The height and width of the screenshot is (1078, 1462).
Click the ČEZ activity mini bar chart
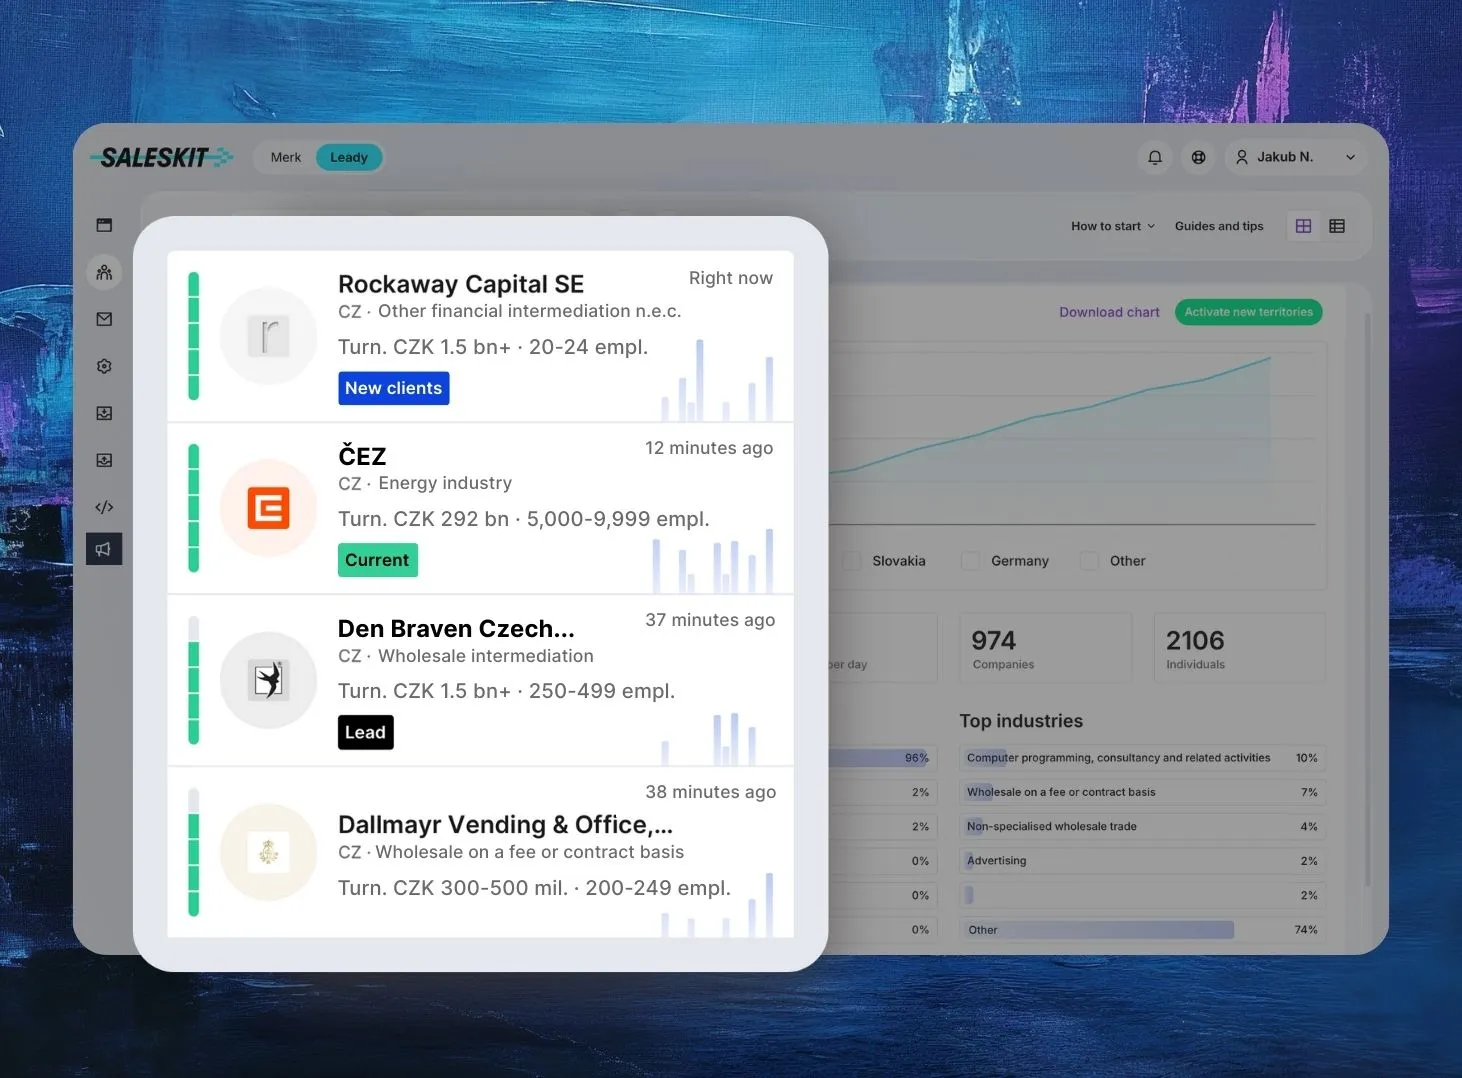coord(713,561)
